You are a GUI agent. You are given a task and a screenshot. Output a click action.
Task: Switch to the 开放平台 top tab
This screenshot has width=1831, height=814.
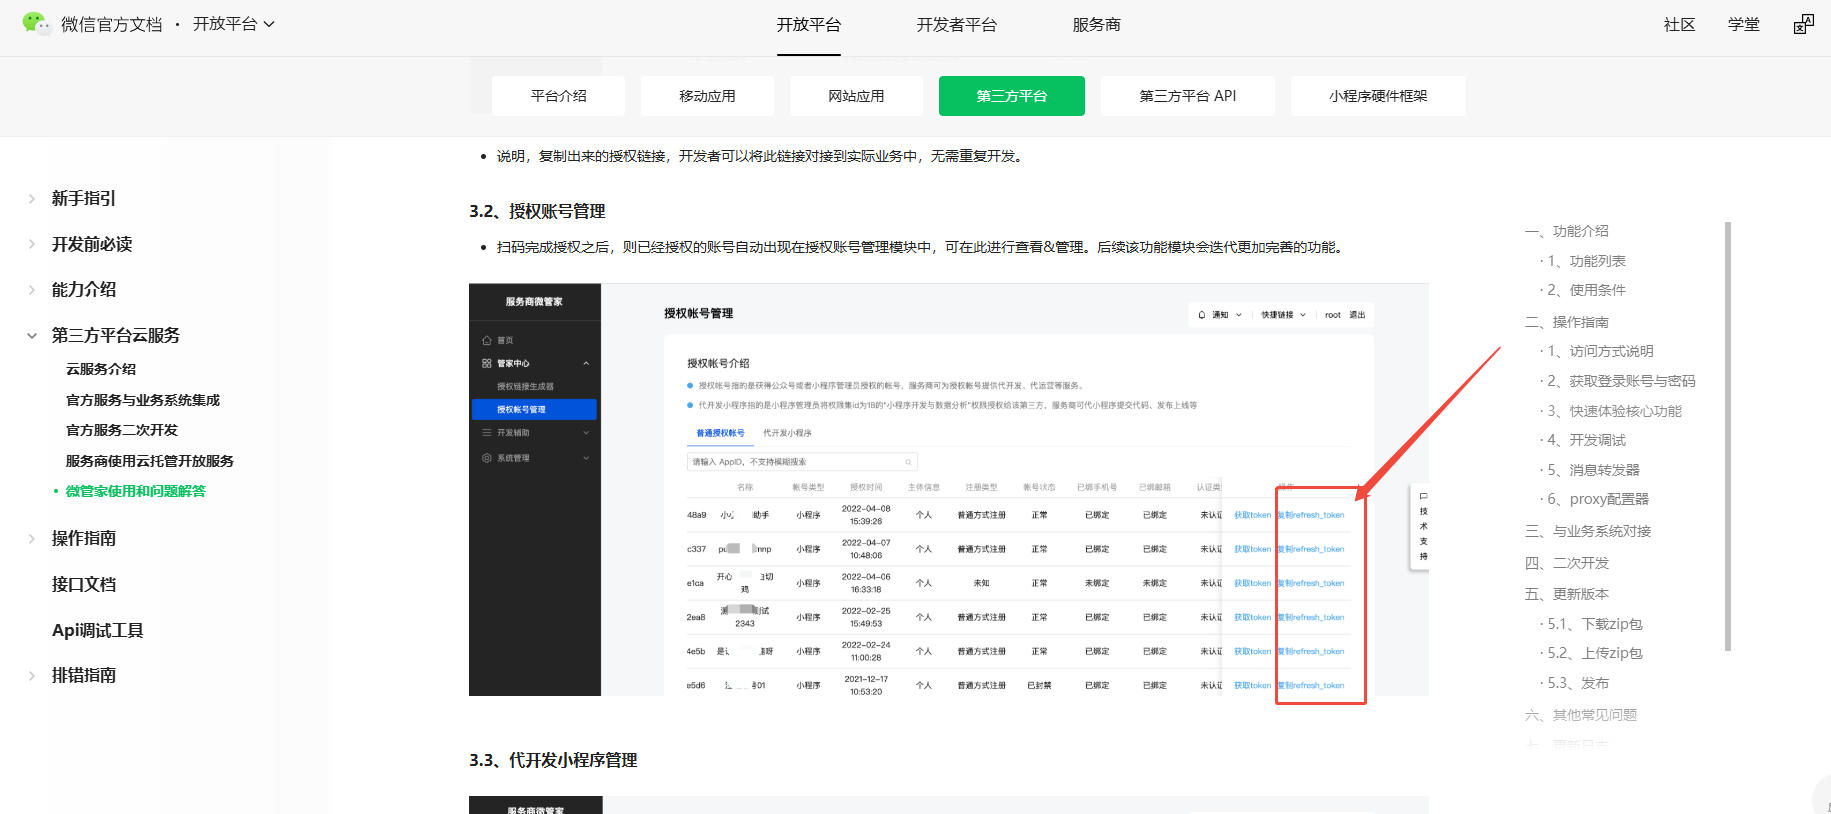pos(809,25)
